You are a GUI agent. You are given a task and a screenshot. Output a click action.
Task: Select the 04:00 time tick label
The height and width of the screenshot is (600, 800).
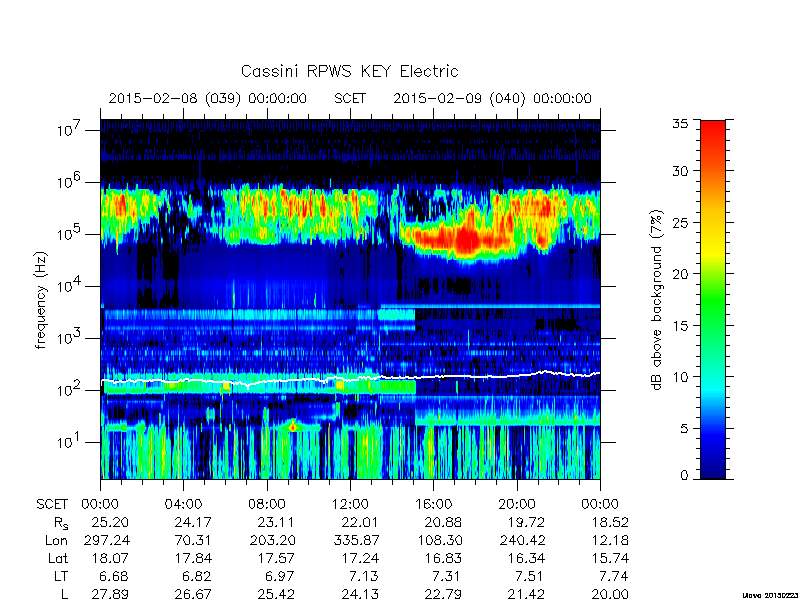(183, 505)
